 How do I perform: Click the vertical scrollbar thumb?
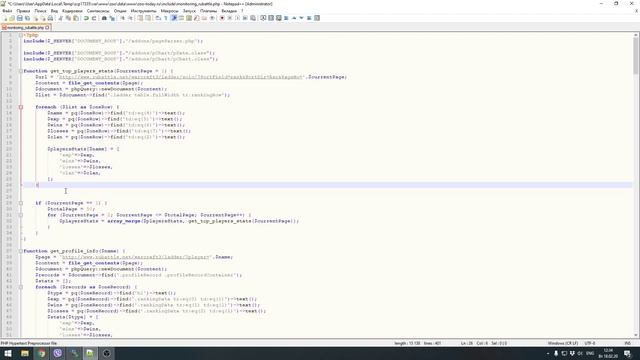[636, 56]
